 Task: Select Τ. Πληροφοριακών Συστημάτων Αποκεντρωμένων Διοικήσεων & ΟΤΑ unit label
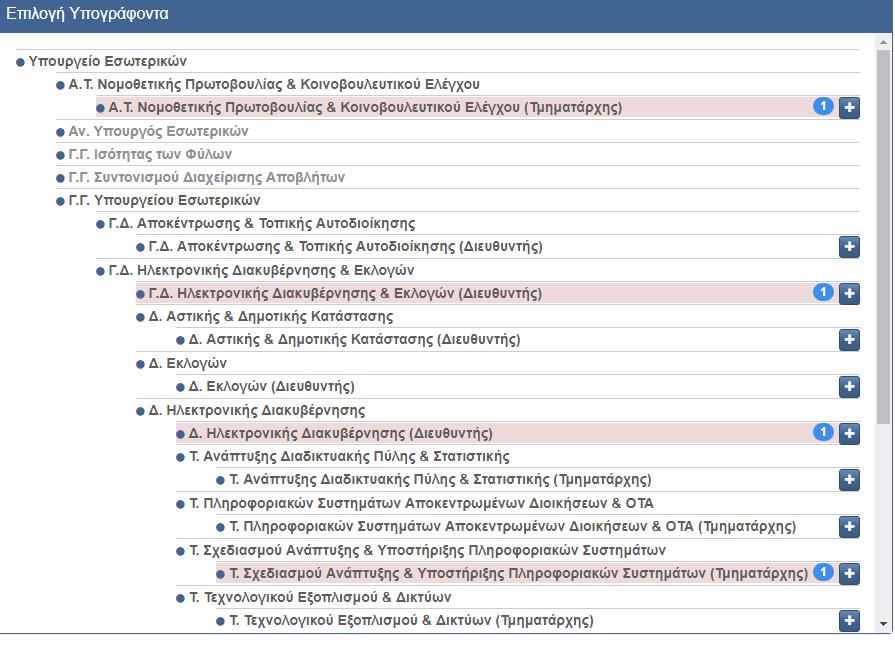[421, 503]
